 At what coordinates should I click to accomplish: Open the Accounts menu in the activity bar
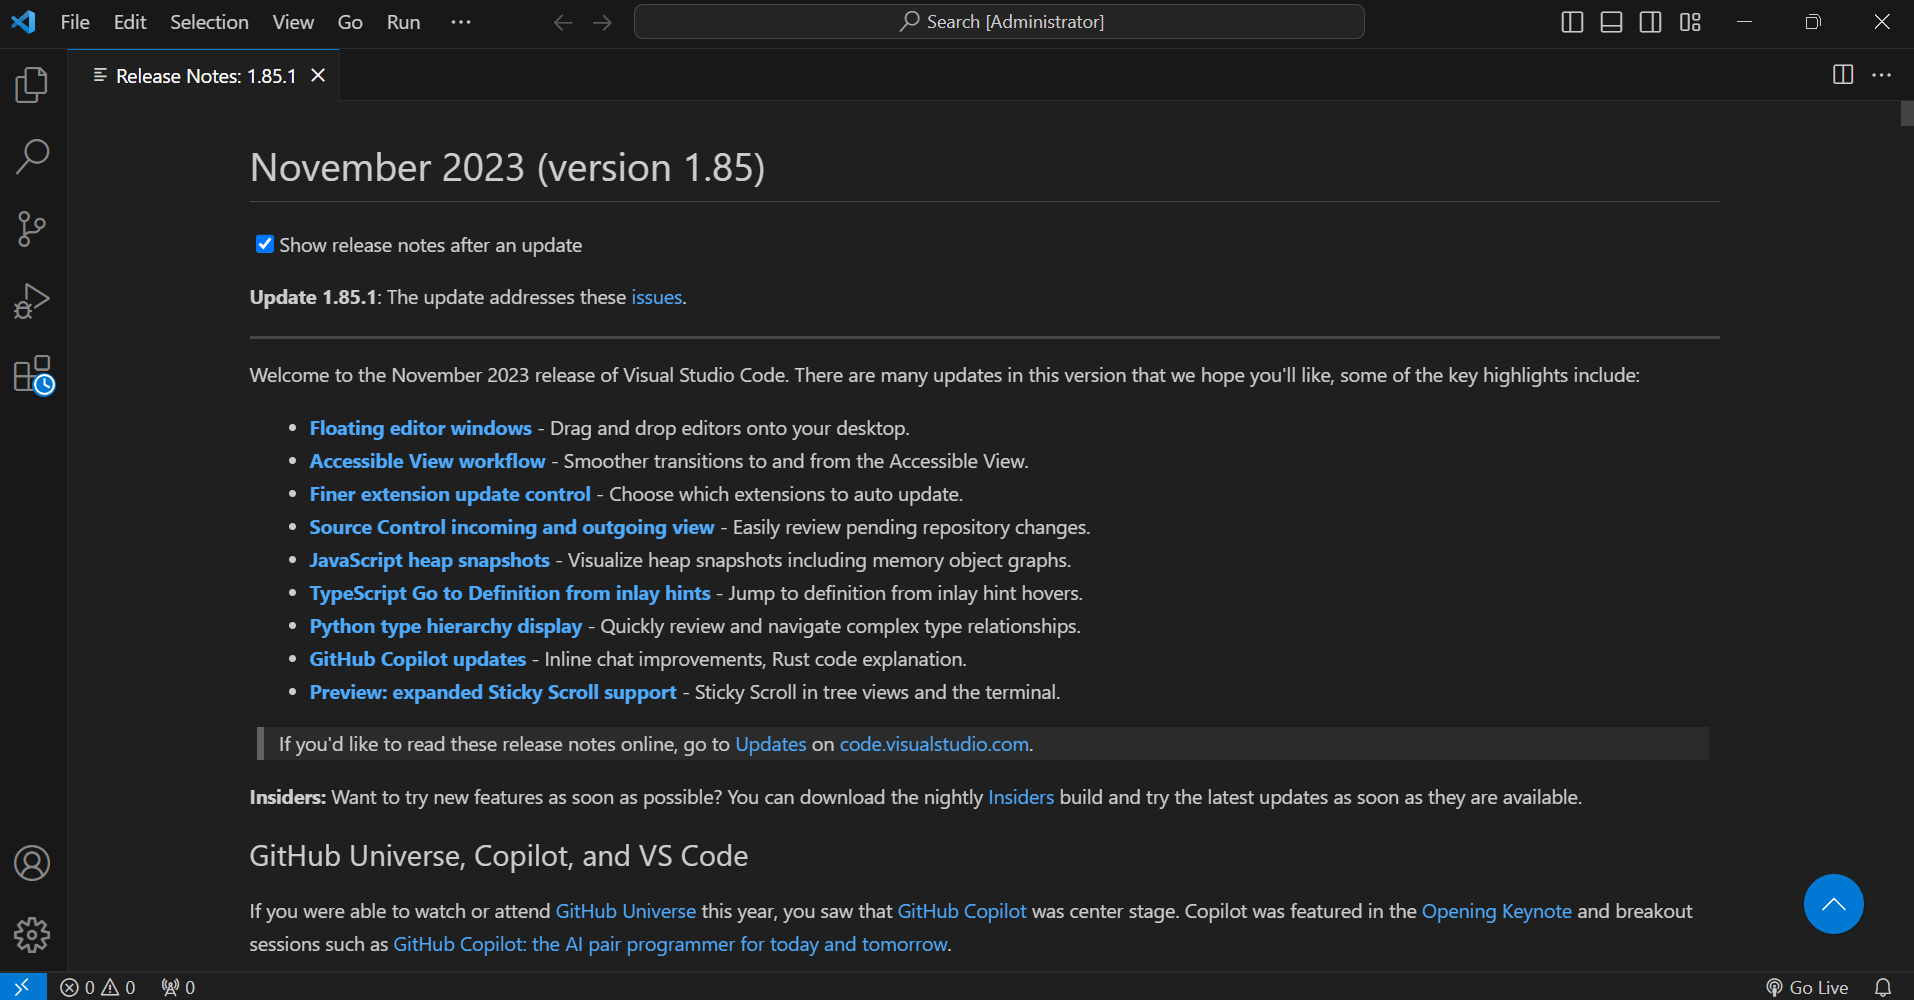click(x=31, y=863)
